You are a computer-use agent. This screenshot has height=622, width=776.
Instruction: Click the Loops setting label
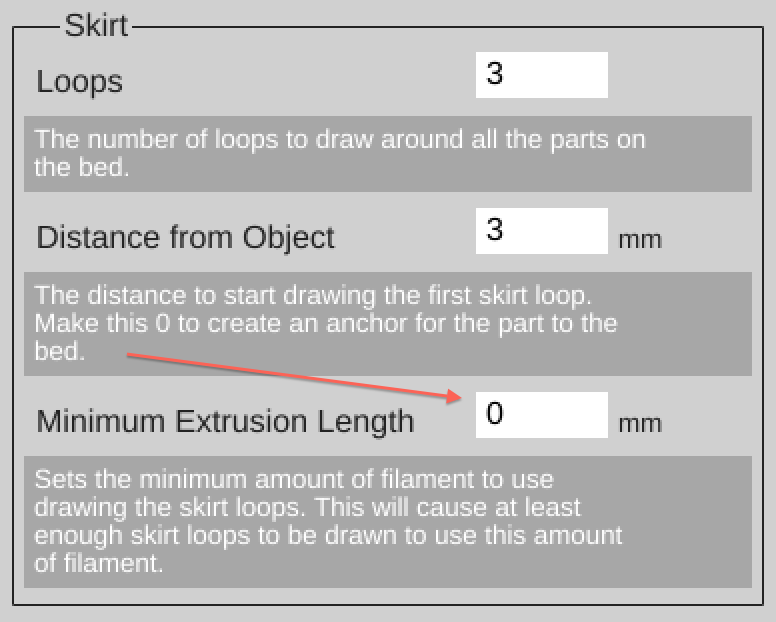coord(80,81)
